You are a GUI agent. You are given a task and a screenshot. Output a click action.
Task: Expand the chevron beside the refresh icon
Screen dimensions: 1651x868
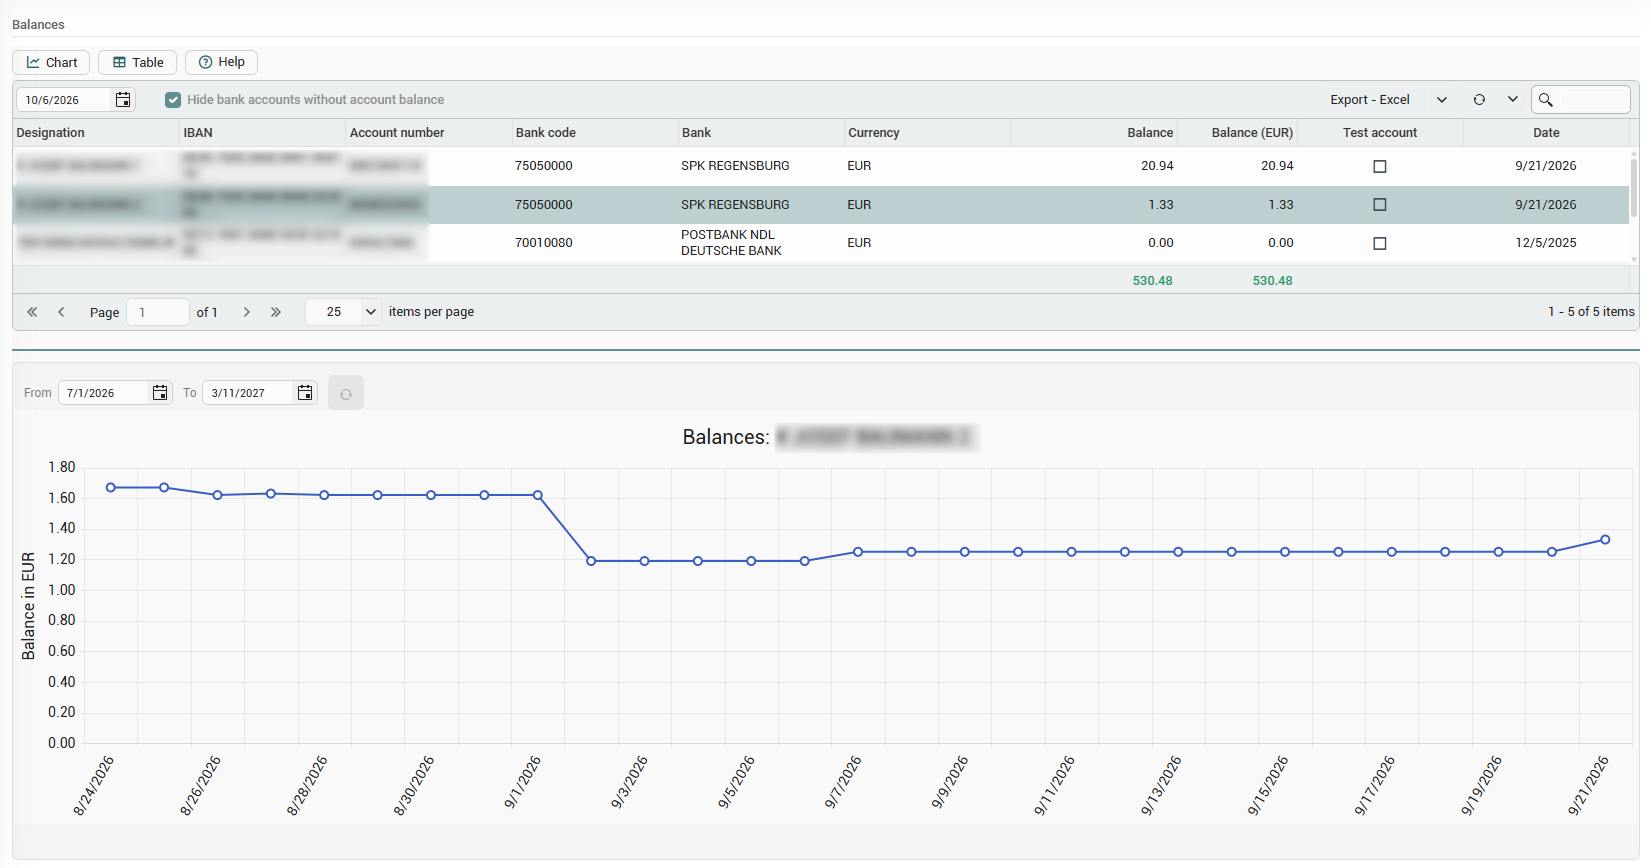[x=1513, y=100]
